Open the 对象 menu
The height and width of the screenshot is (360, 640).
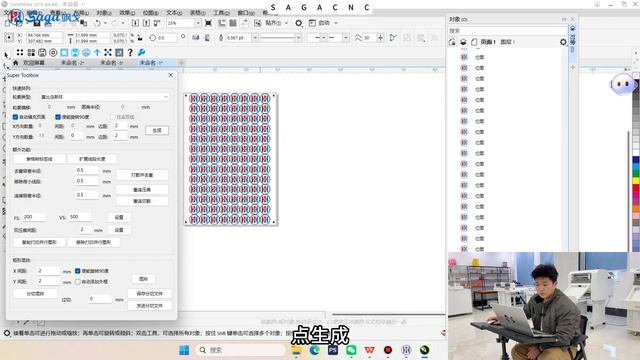tap(104, 13)
